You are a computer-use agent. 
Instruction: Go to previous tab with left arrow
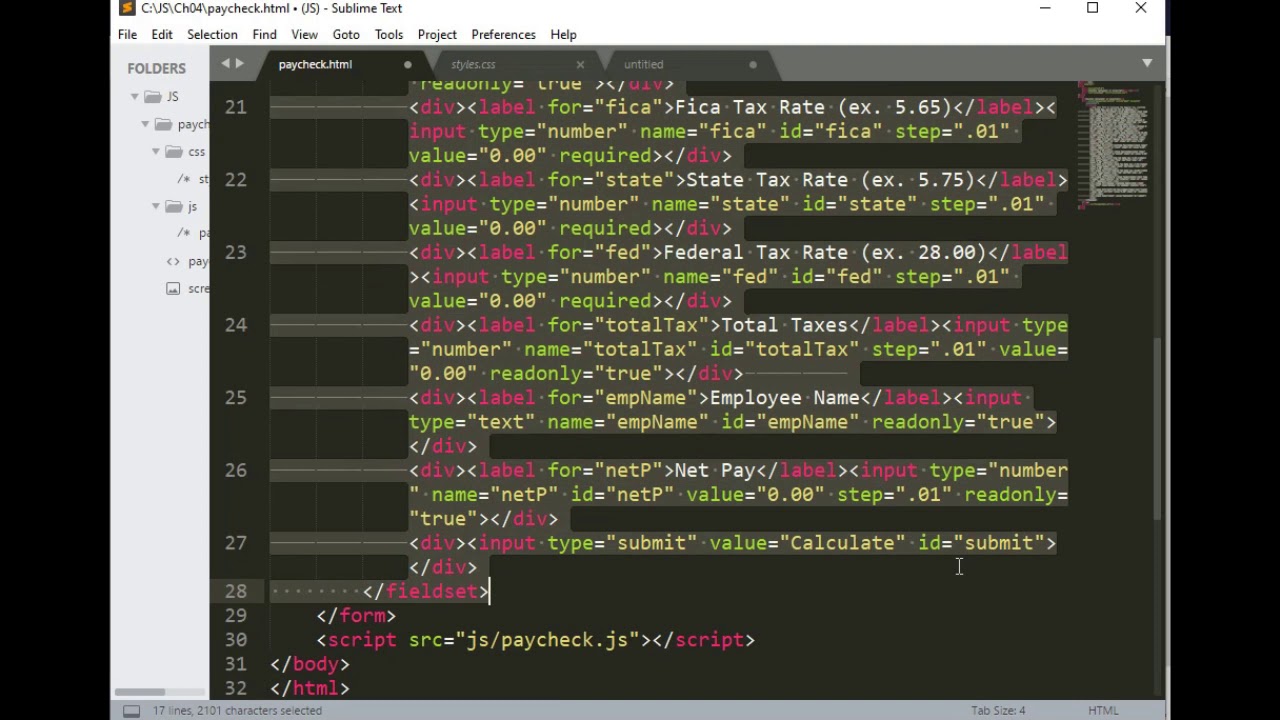coord(226,64)
